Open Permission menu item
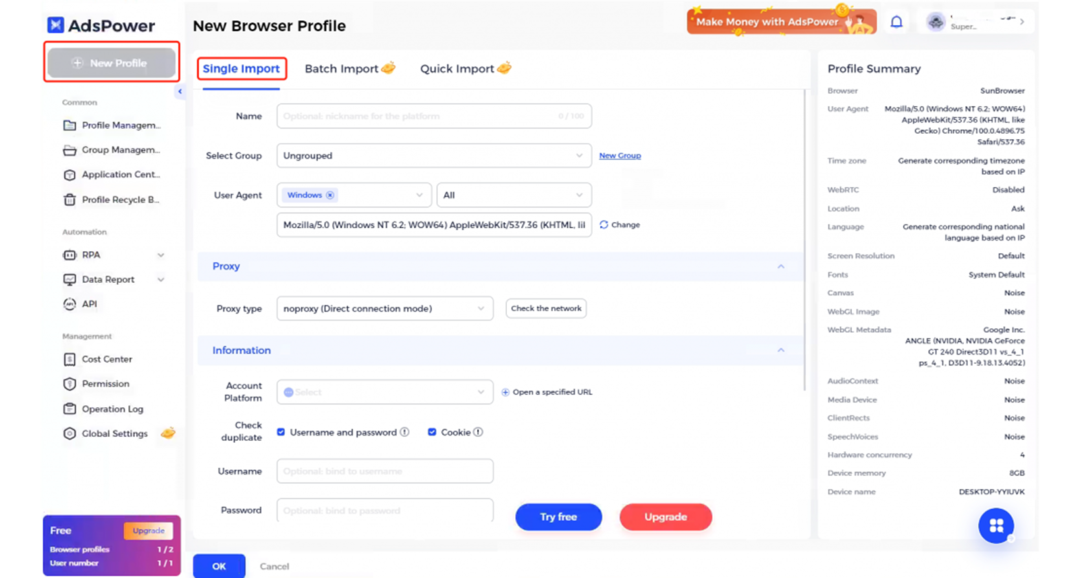1080x578 pixels. tap(105, 384)
